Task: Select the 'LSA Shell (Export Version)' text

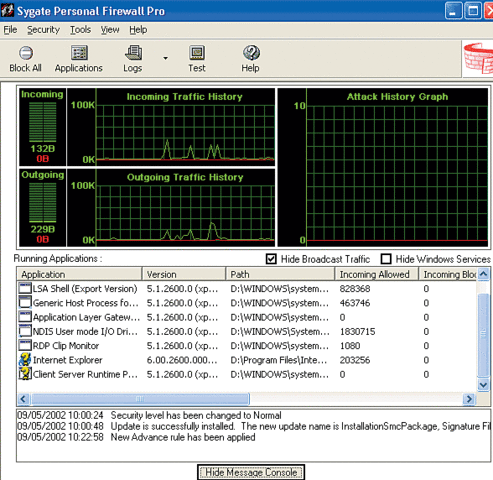Action: coord(85,289)
